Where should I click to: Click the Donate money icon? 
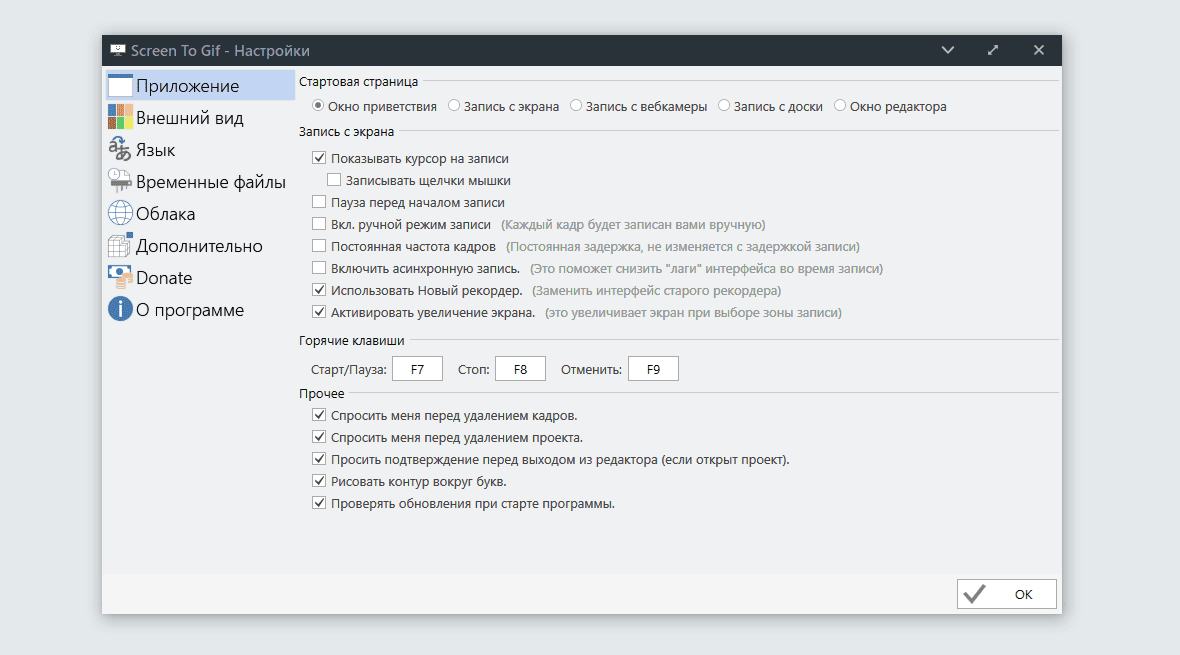[x=120, y=278]
